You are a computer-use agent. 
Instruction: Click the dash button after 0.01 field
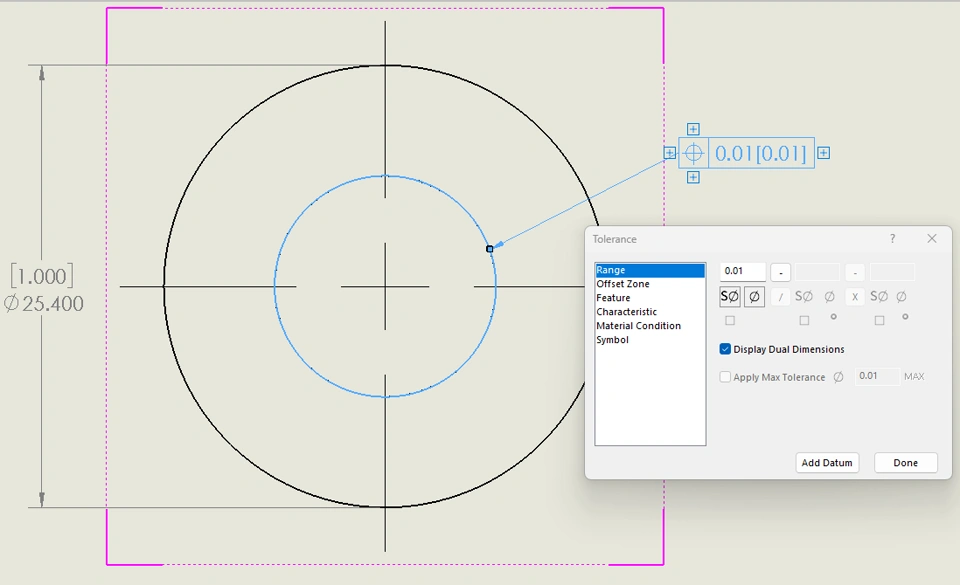tap(781, 272)
